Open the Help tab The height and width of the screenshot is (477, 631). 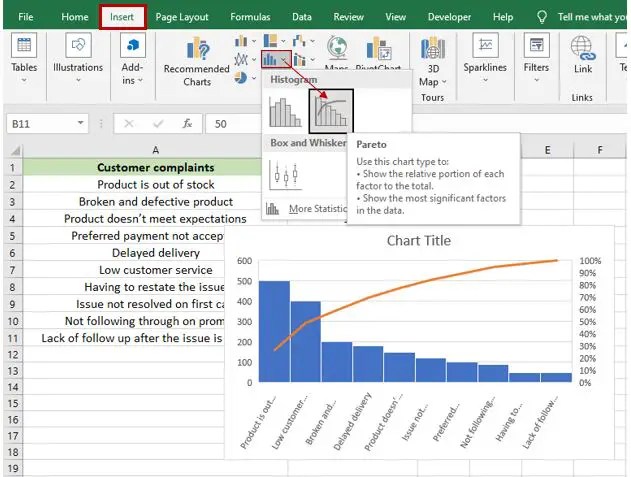pos(503,17)
